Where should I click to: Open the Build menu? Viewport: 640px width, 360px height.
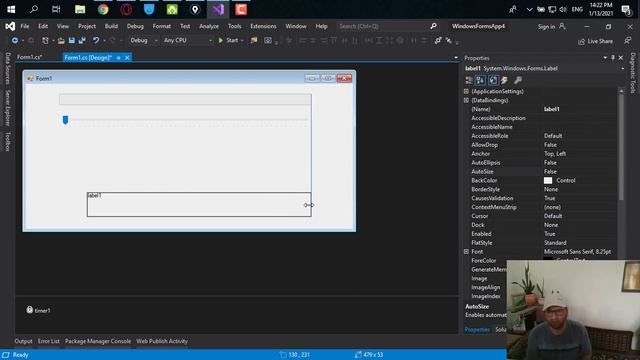tap(111, 26)
